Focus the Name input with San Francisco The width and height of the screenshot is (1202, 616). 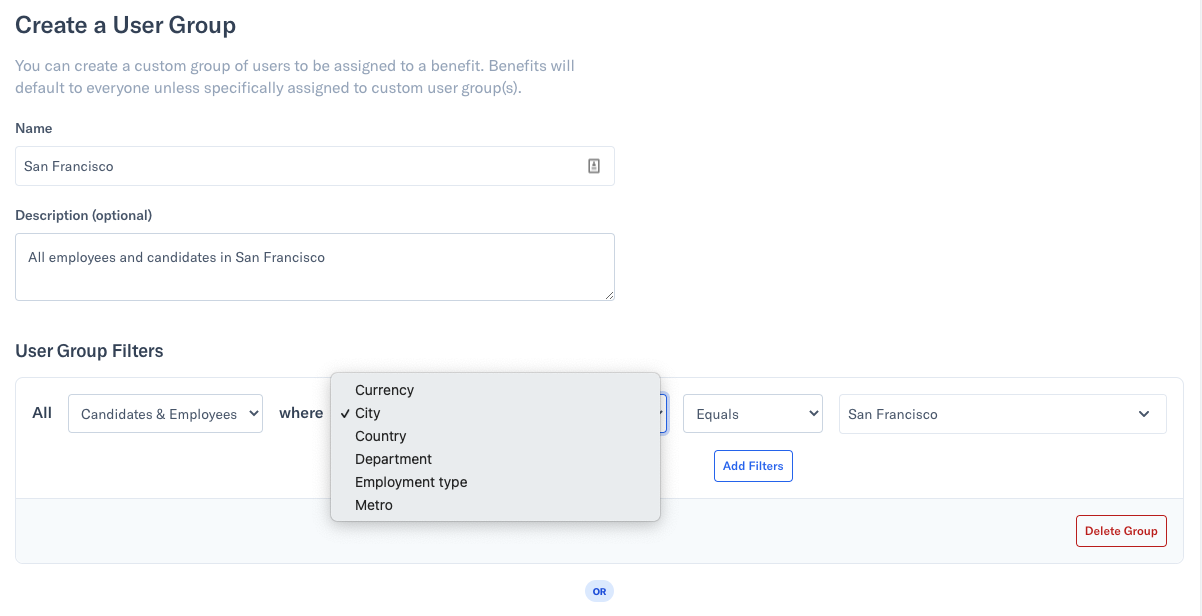pos(315,166)
